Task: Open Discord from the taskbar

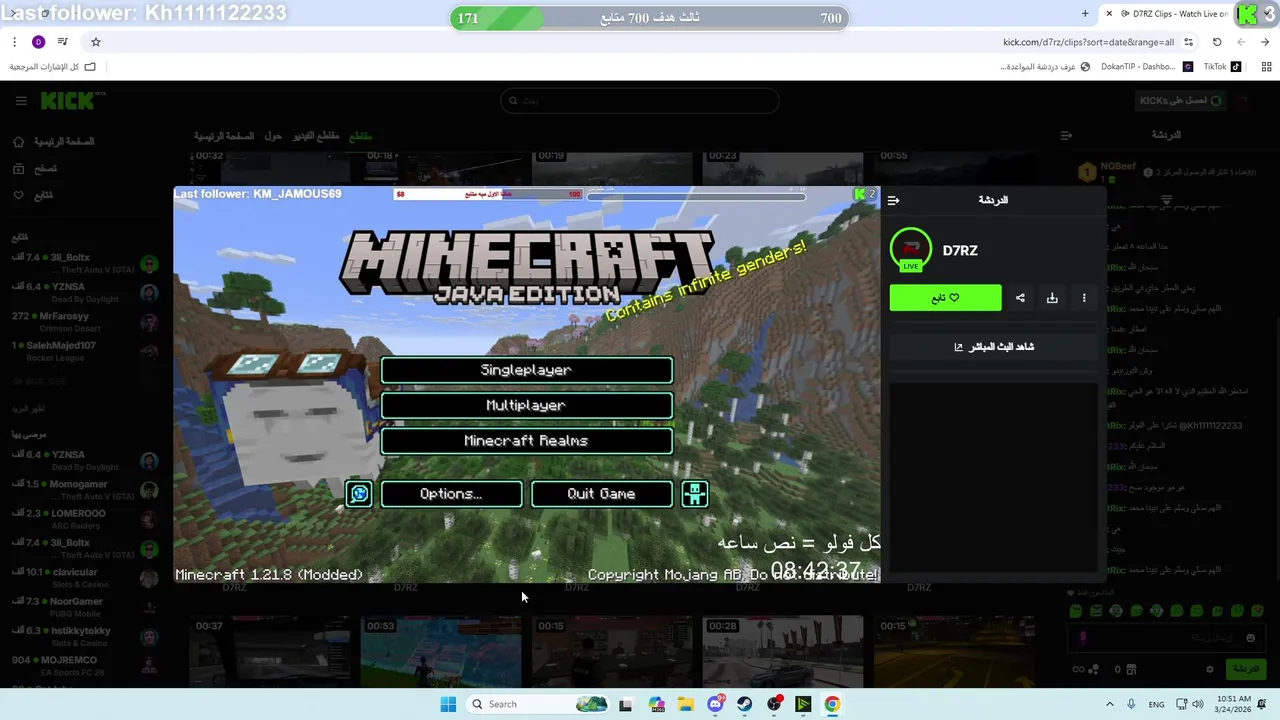Action: (x=715, y=704)
